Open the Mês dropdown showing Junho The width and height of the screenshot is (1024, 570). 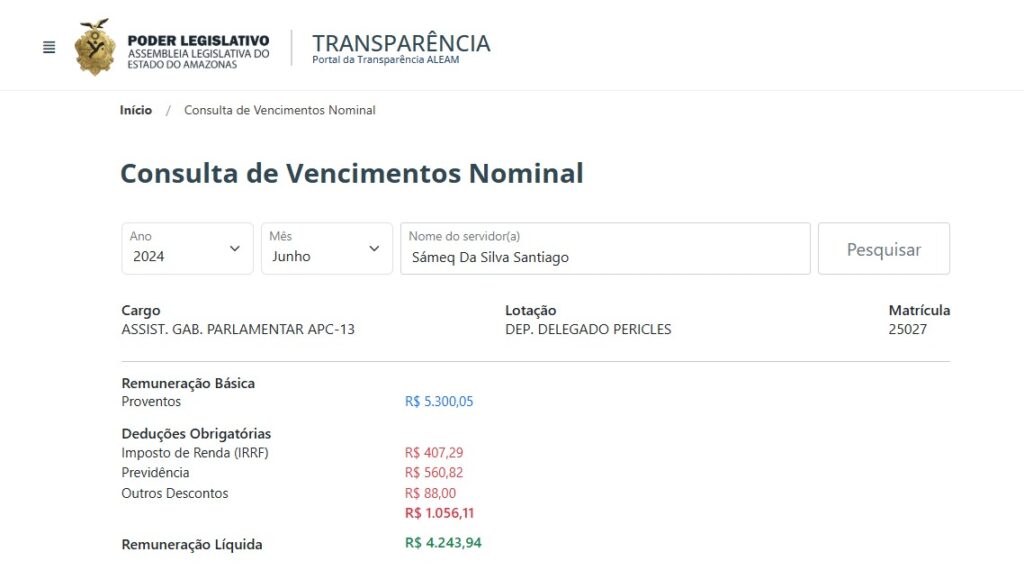tap(327, 249)
